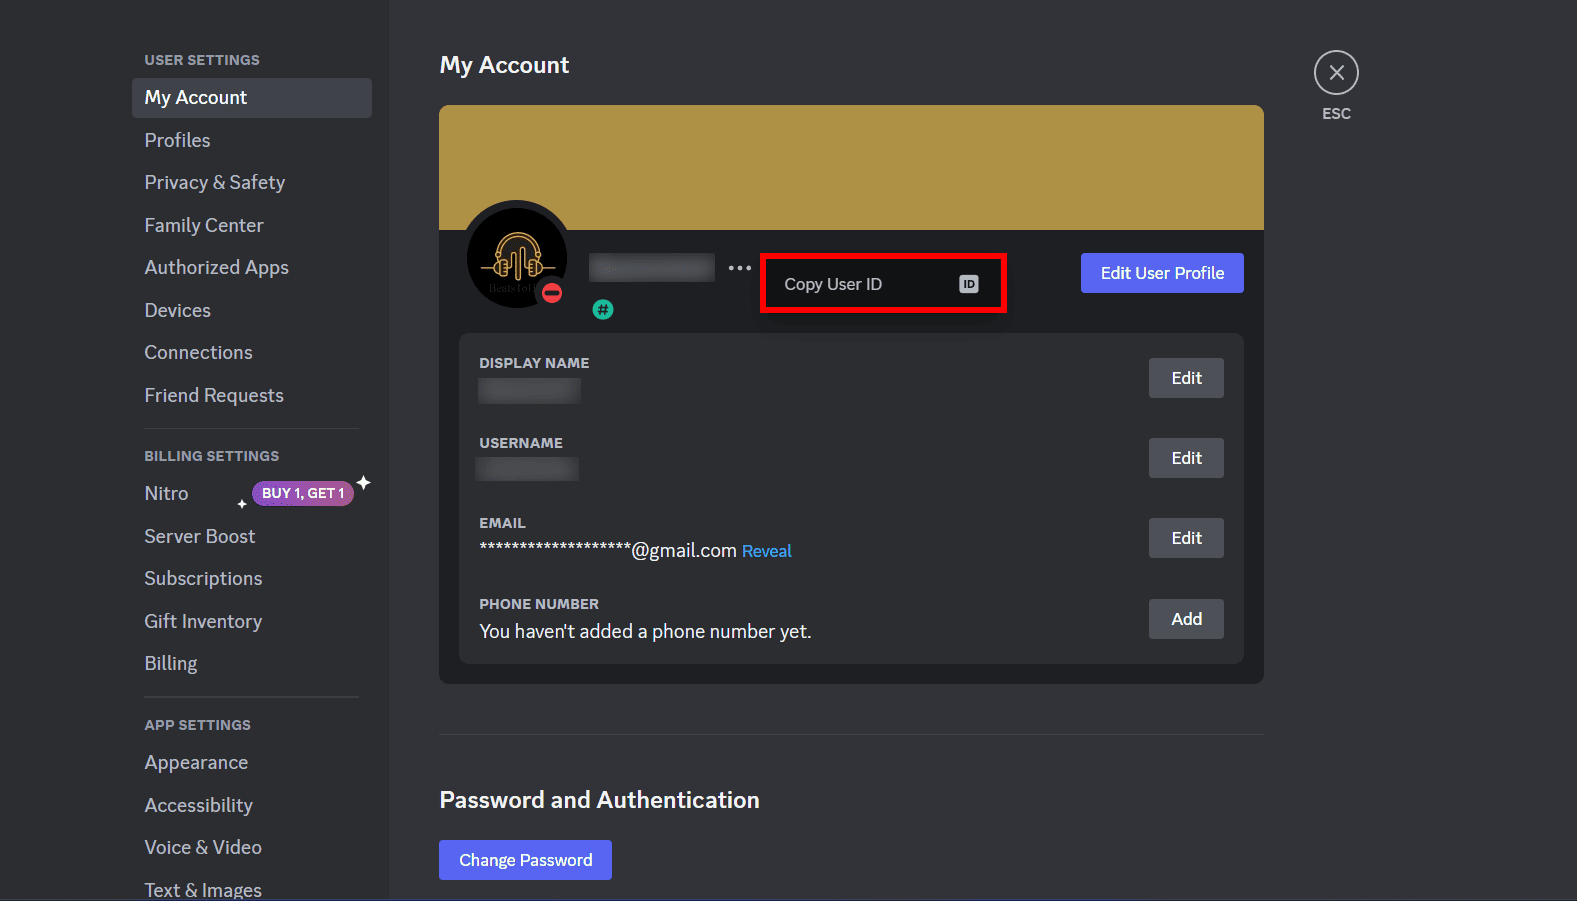Viewport: 1577px width, 901px height.
Task: Open Appearance settings
Action: (x=252, y=763)
